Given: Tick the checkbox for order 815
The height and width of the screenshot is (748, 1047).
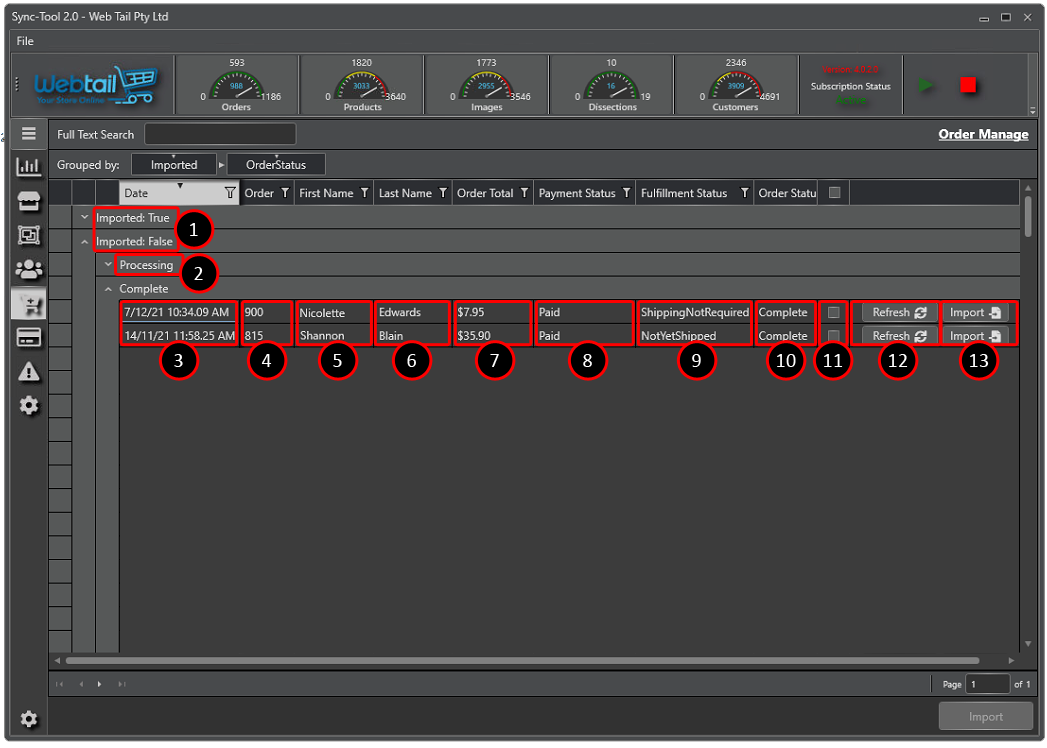Looking at the screenshot, I should [833, 336].
